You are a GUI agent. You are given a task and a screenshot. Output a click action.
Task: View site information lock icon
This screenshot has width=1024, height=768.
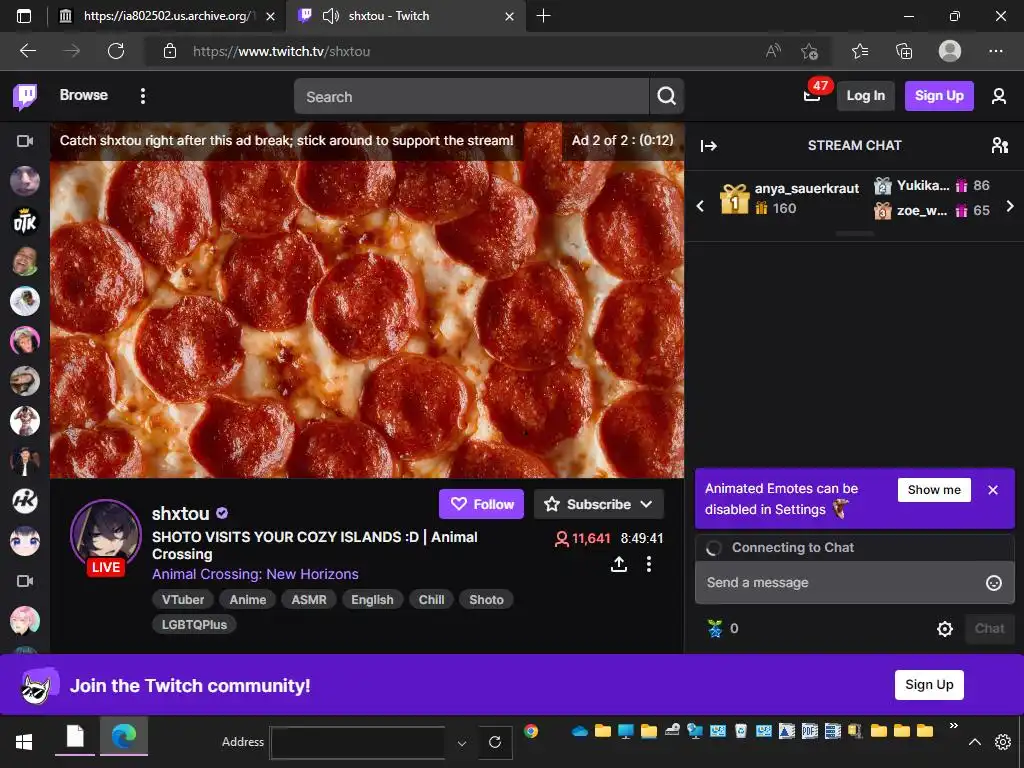pyautogui.click(x=170, y=51)
